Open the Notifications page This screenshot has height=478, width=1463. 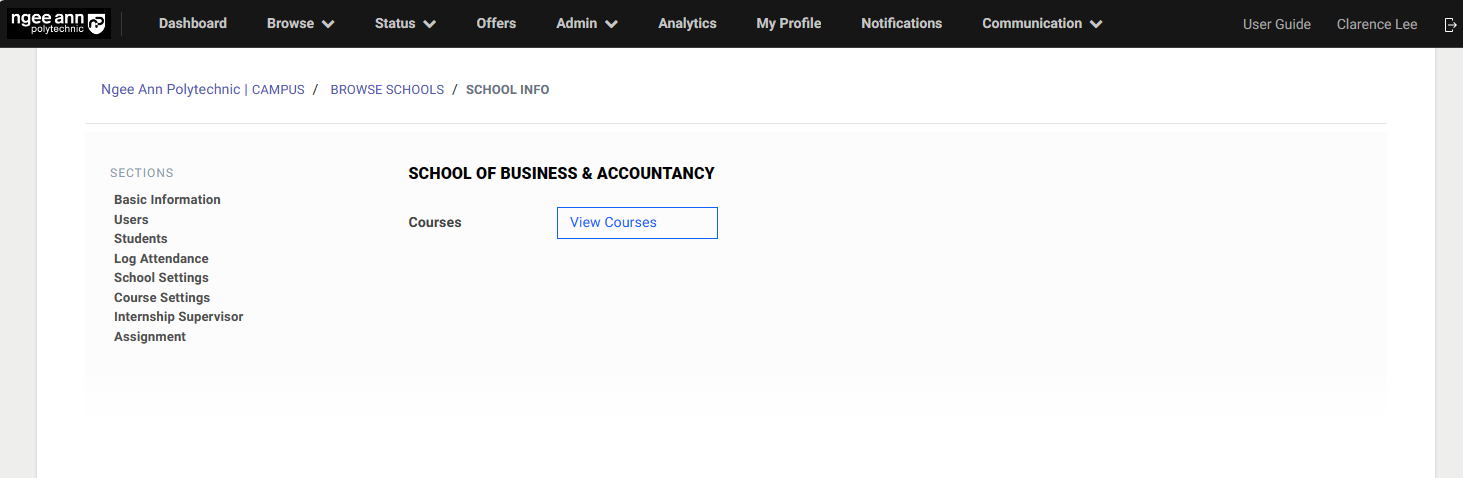pos(901,23)
